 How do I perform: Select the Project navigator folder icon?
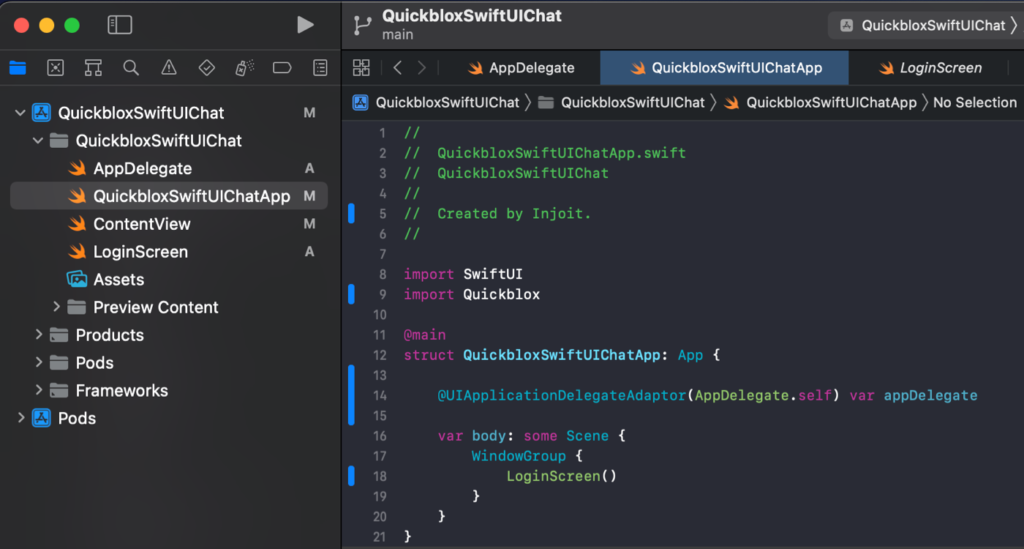pyautogui.click(x=18, y=68)
